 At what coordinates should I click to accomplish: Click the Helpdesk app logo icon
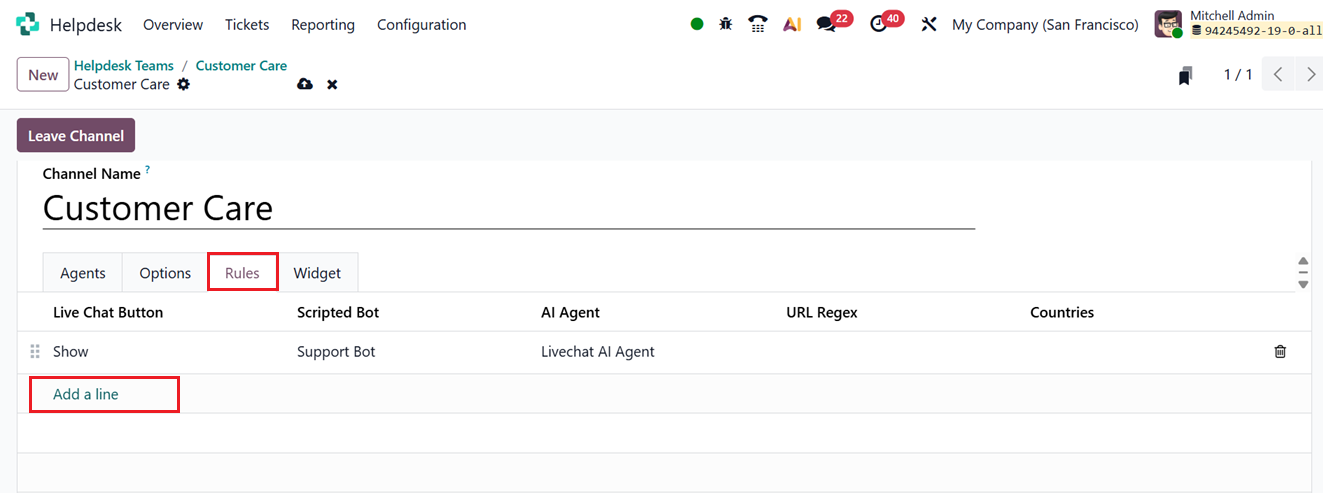(28, 24)
